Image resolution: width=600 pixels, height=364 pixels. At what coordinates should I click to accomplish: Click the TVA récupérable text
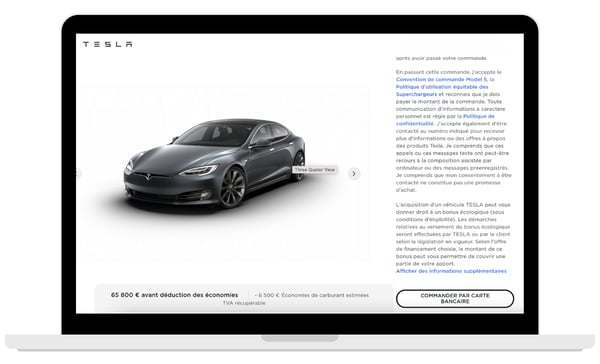(x=244, y=303)
